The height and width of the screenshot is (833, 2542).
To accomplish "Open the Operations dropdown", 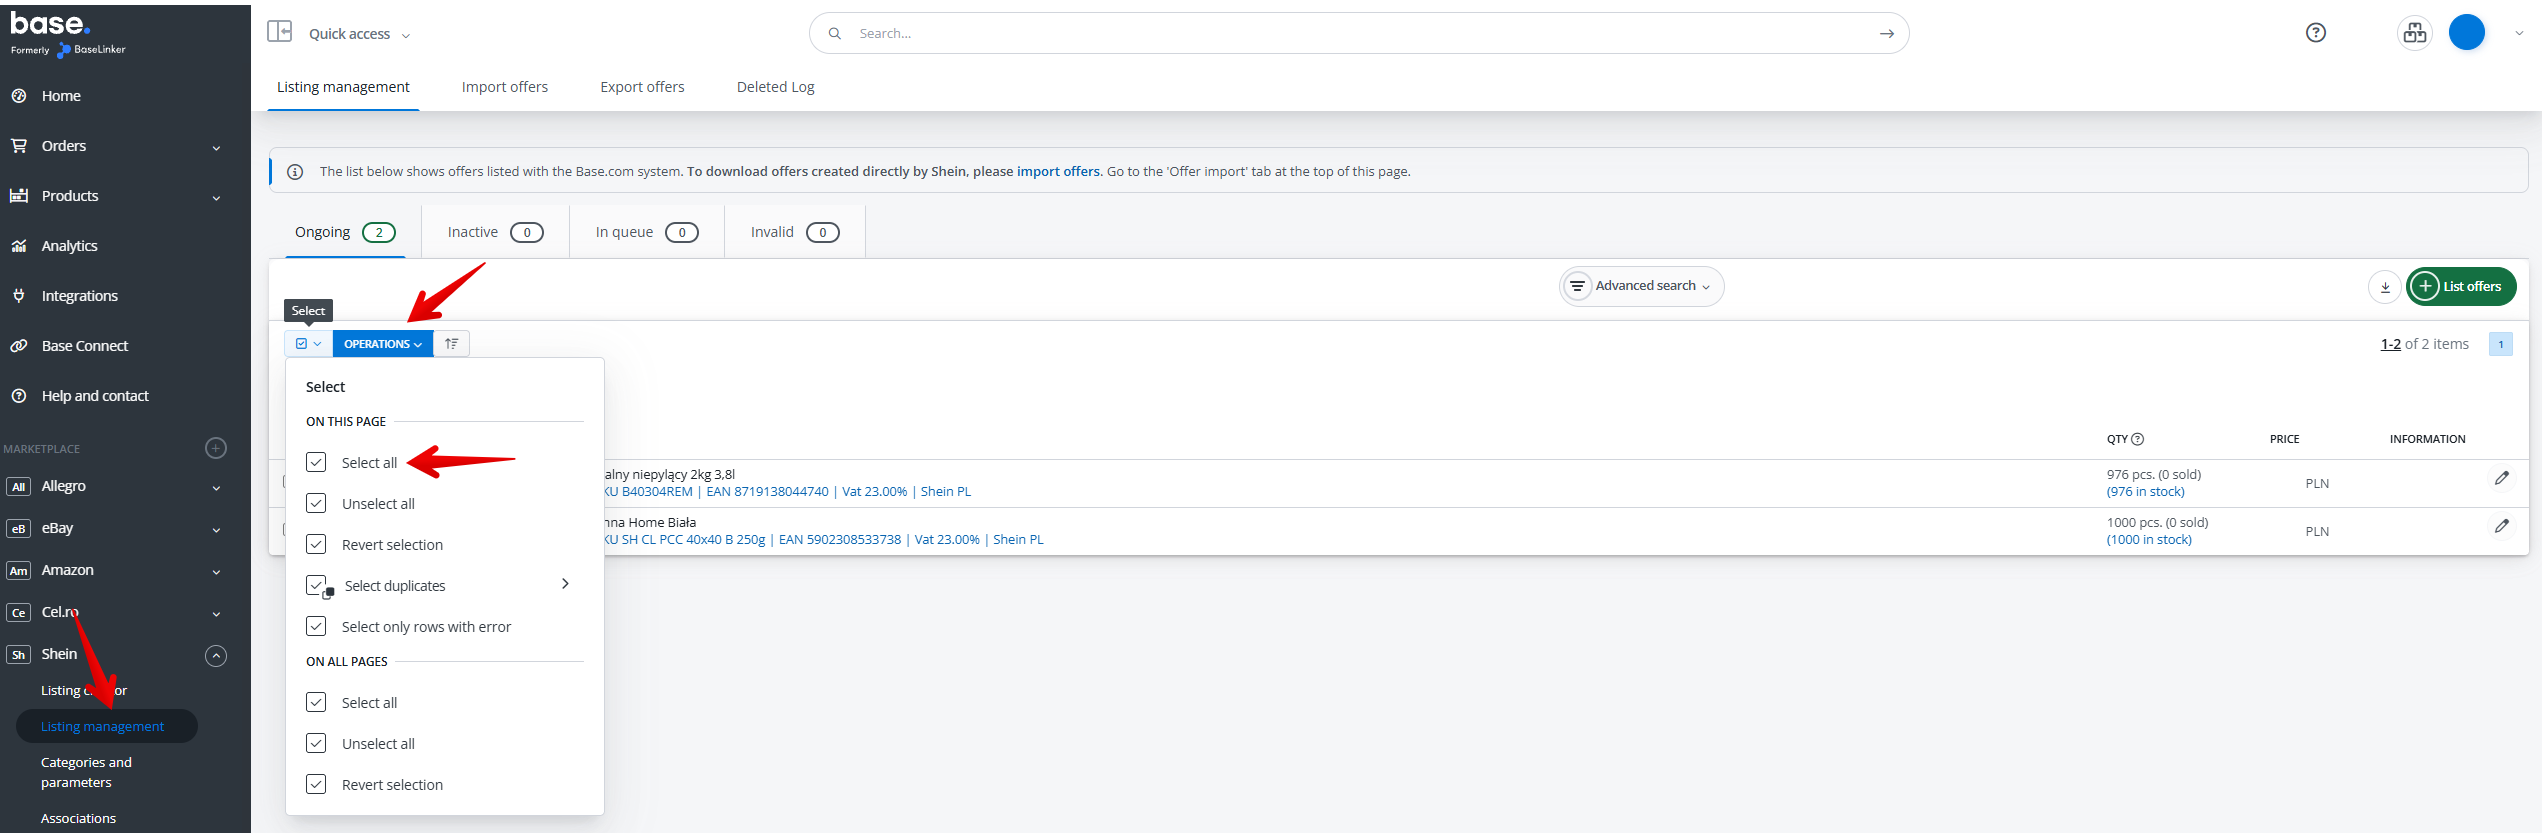I will (382, 344).
